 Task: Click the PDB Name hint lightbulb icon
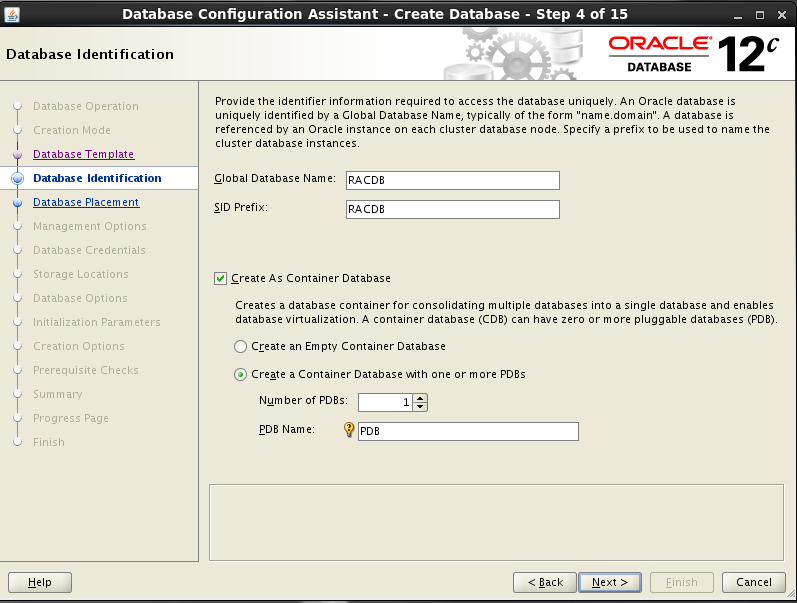pos(349,430)
